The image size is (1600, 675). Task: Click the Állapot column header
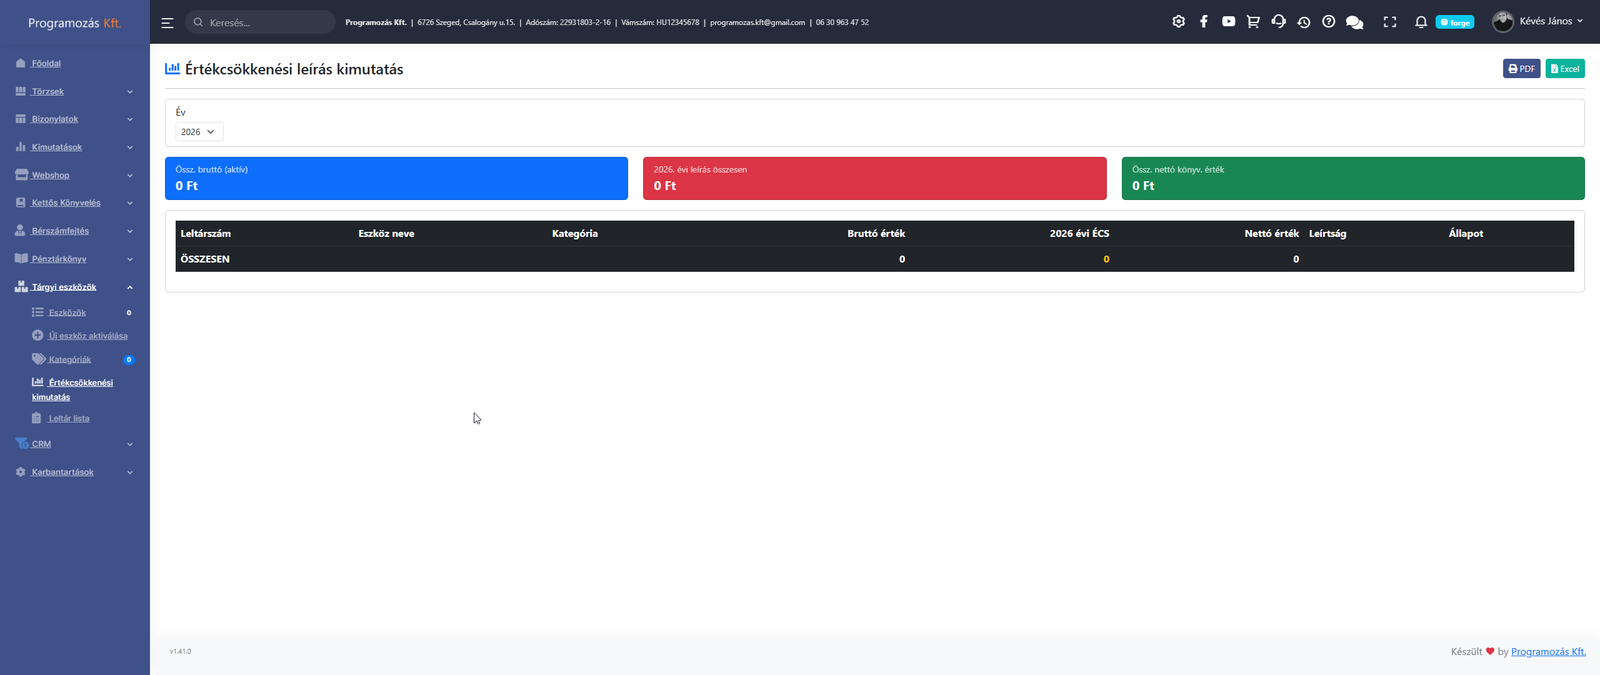(x=1466, y=234)
